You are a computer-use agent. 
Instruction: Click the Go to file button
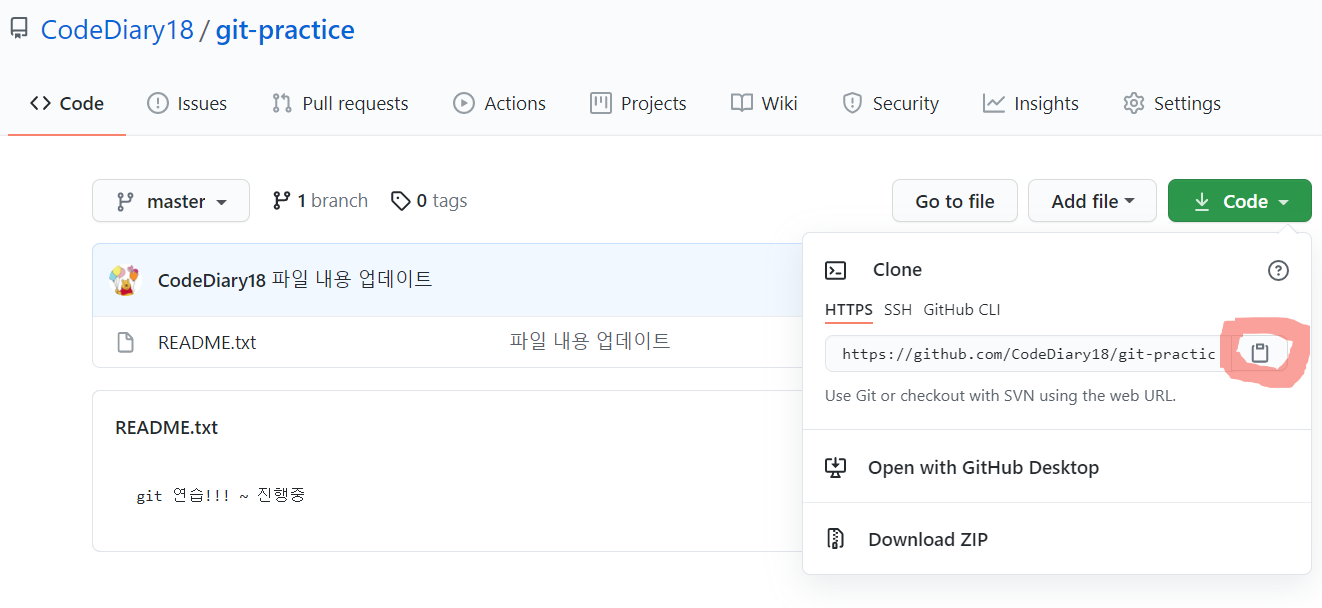[x=955, y=201]
